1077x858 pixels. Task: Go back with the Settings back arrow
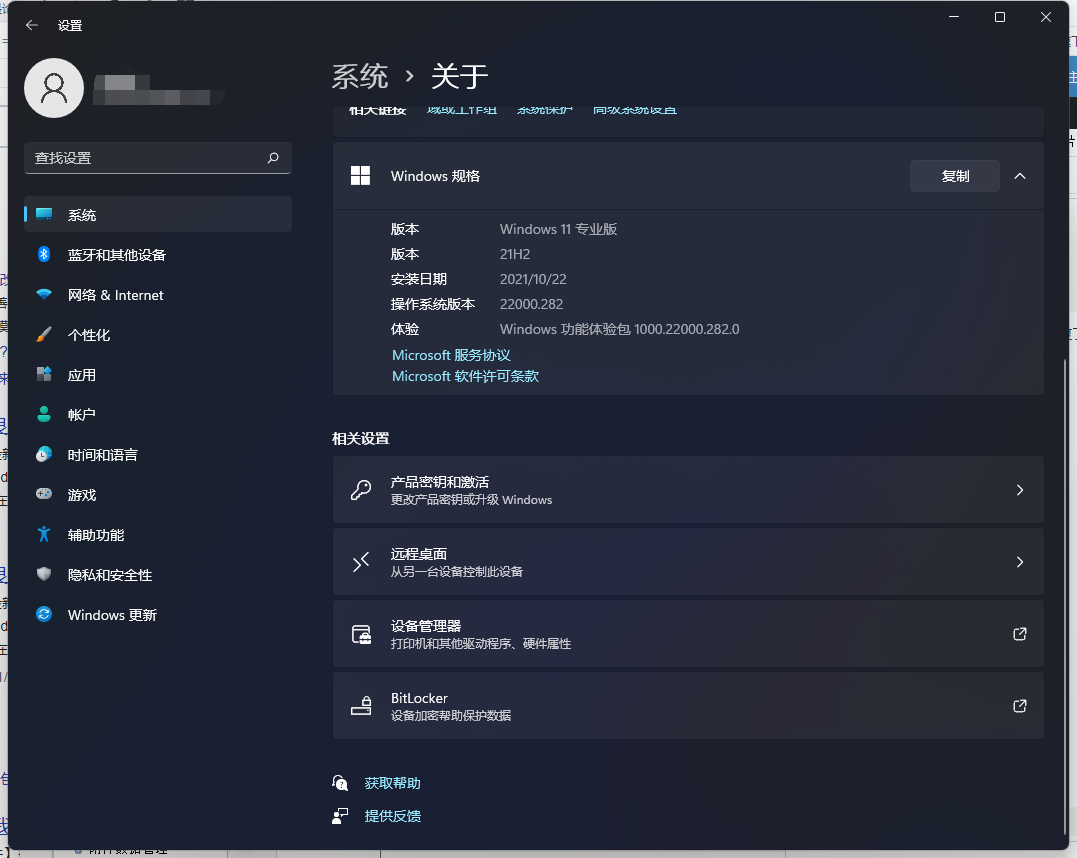[32, 25]
